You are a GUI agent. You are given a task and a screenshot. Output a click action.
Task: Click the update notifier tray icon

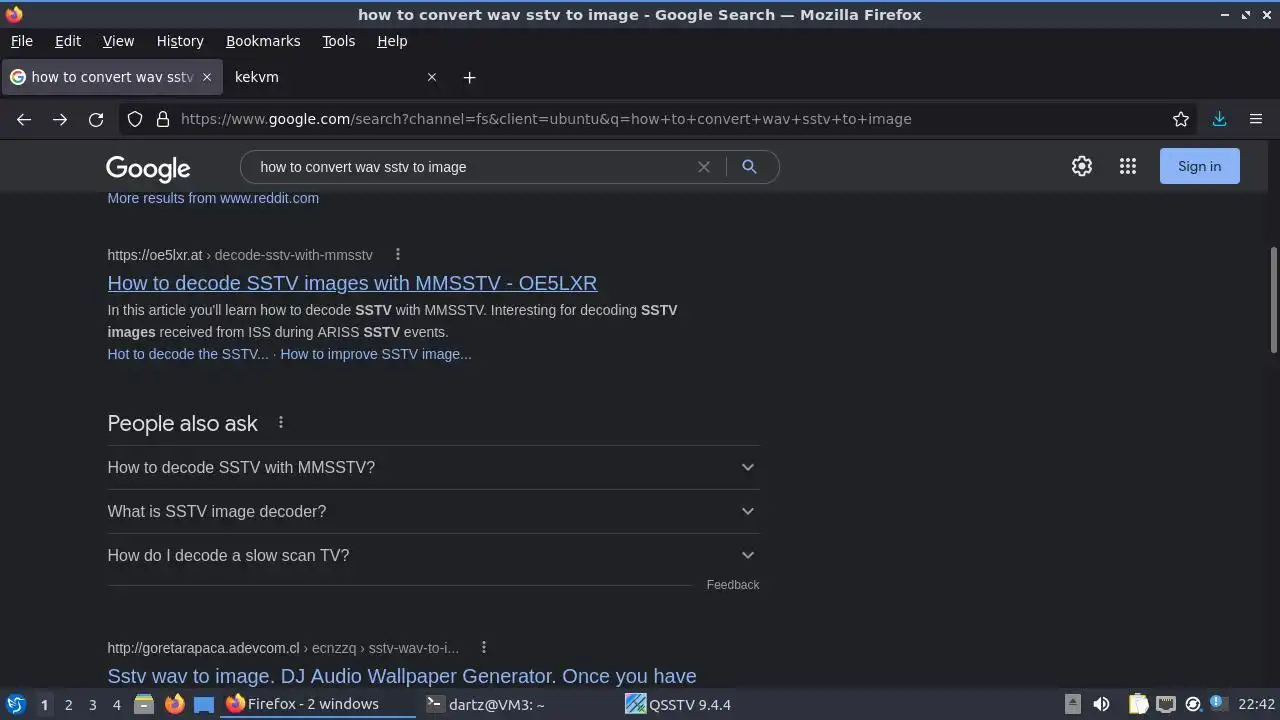click(1192, 704)
